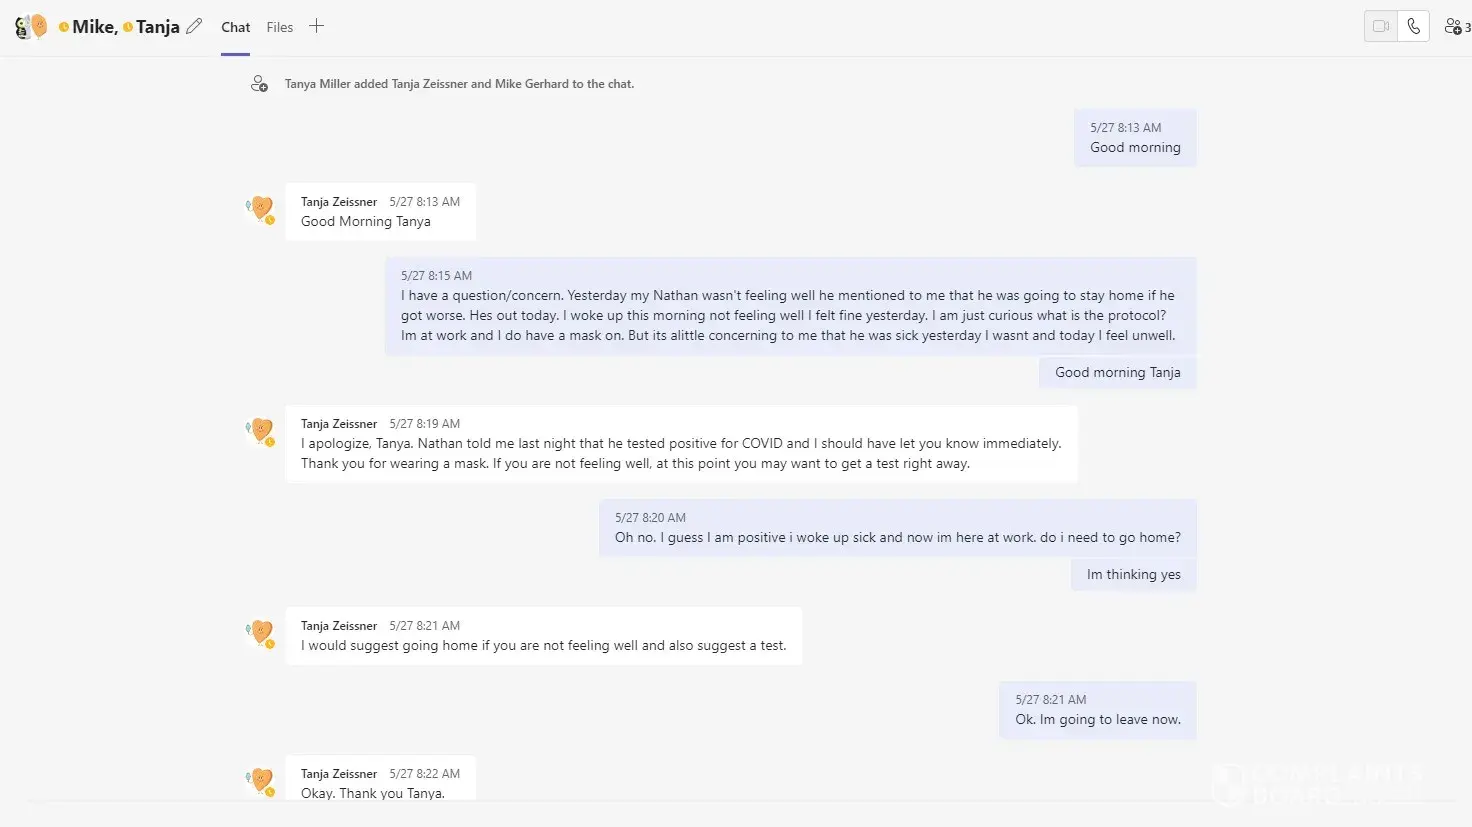
Task: Start an audio call
Action: click(1413, 27)
